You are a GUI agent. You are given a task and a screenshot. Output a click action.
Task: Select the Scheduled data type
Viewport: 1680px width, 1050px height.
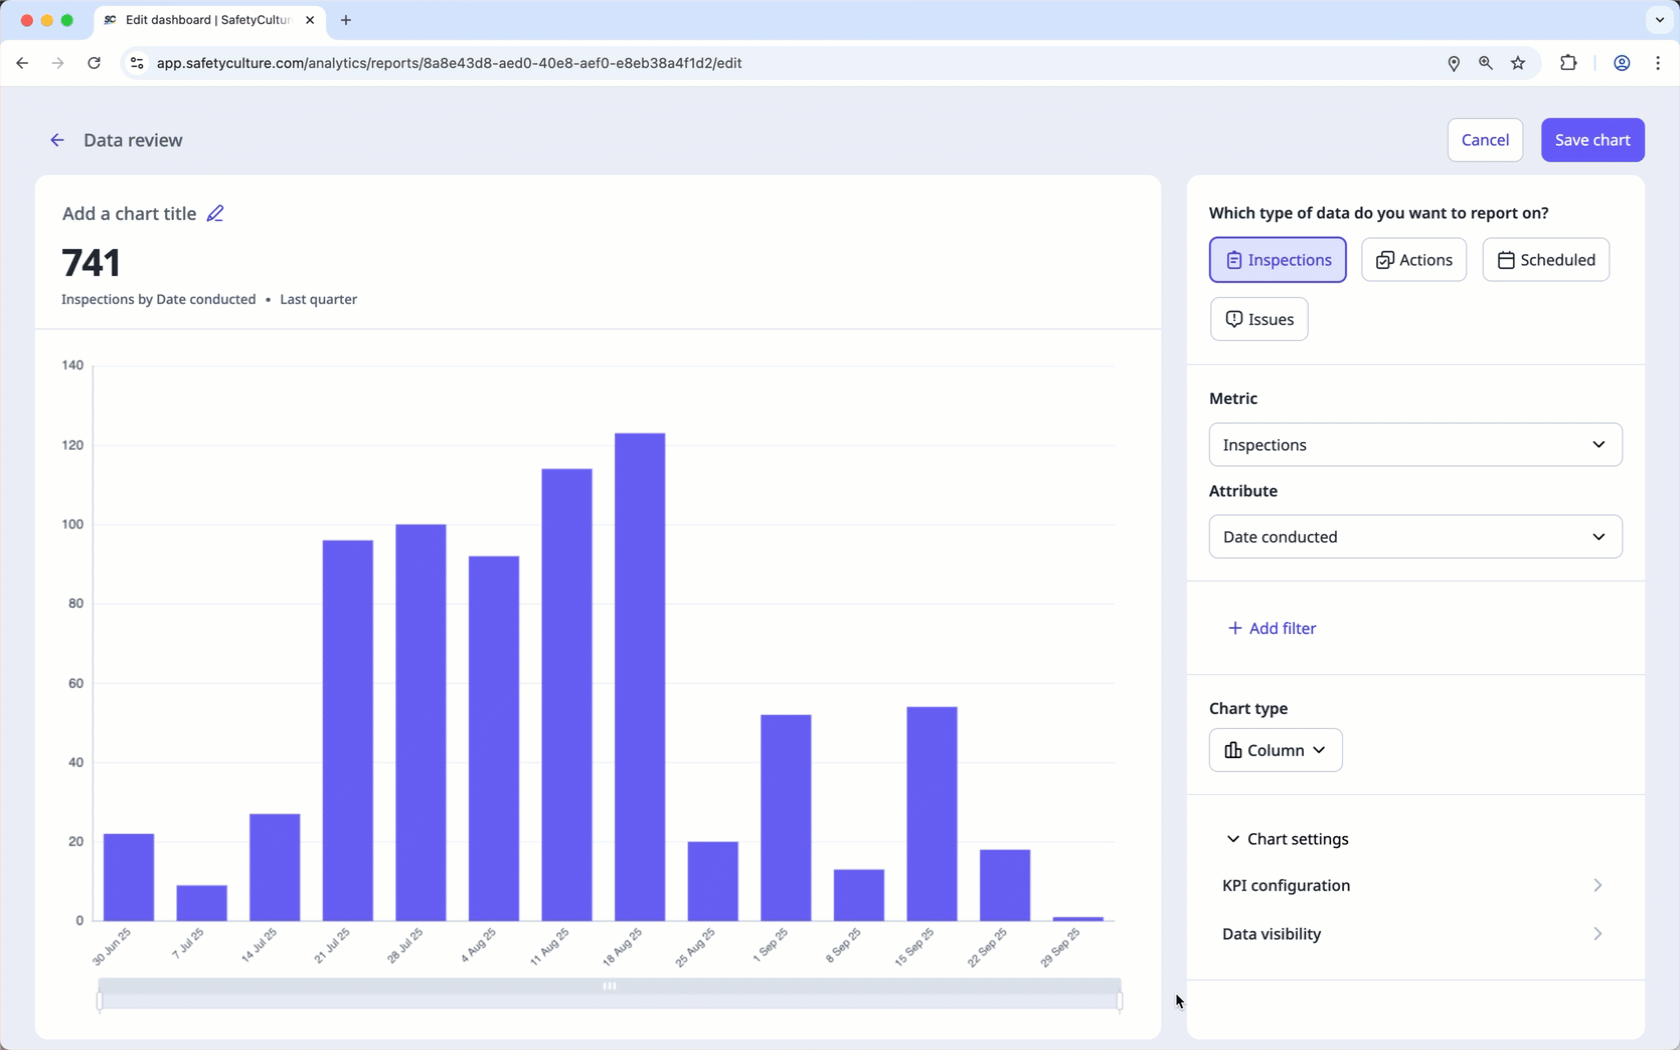1545,260
